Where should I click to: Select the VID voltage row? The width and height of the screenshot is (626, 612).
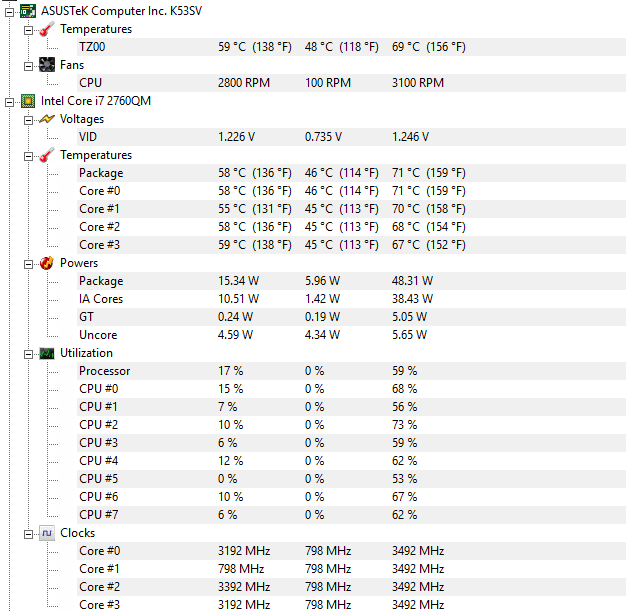point(352,137)
